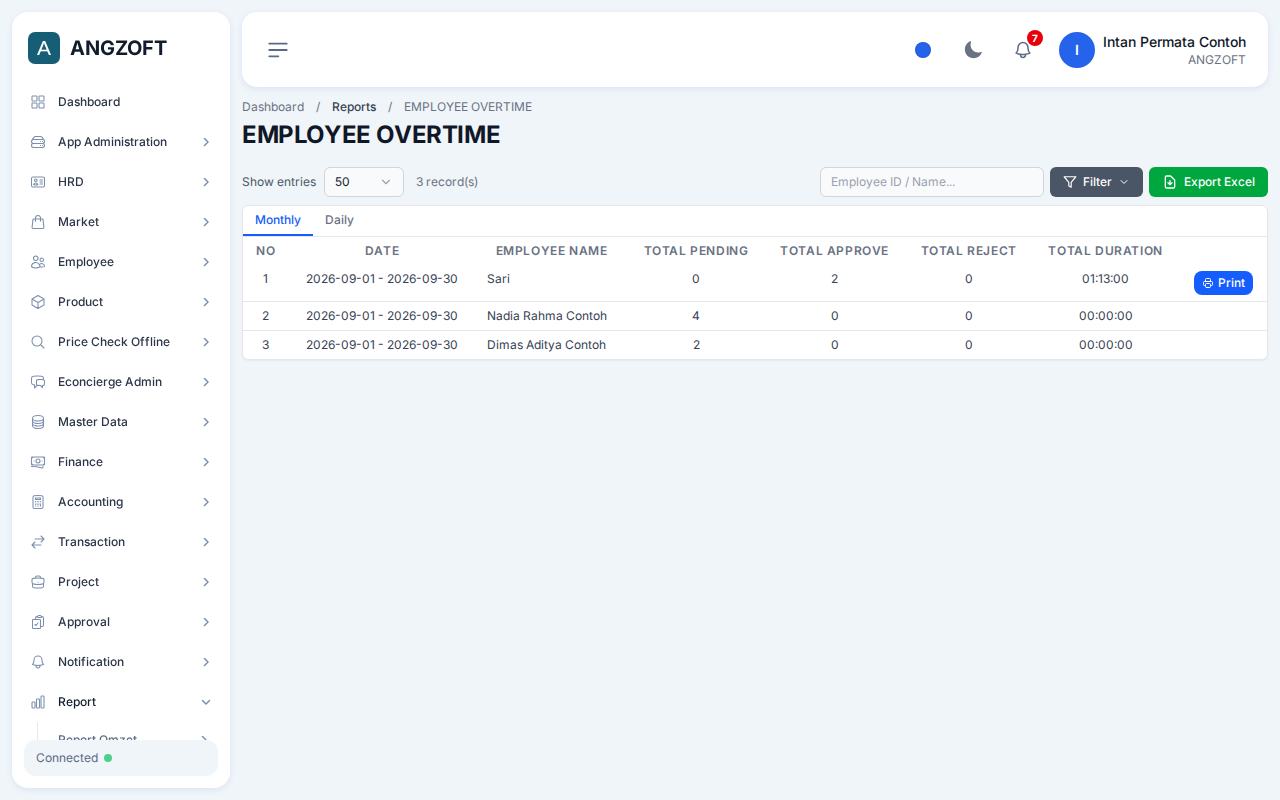Collapse the Report menu chevron

click(x=206, y=702)
